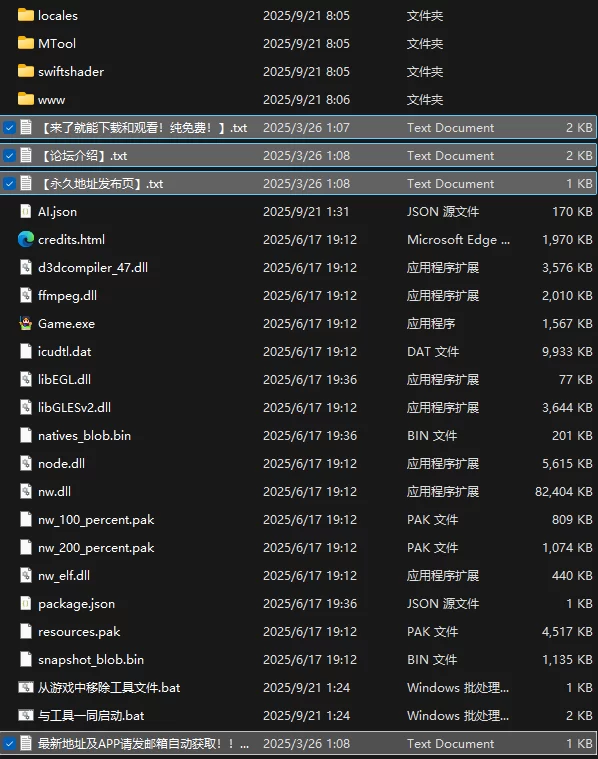Click the 9,933 KB size of icudtl.dat
Image resolution: width=598 pixels, height=759 pixels.
[567, 351]
